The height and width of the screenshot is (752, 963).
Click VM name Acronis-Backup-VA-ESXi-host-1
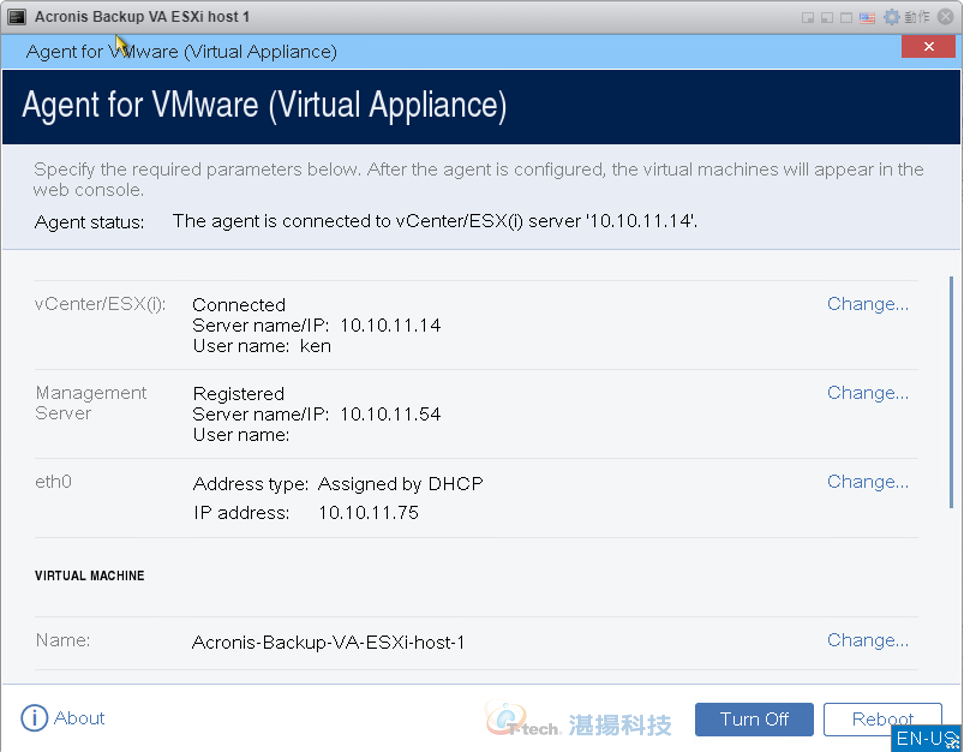tap(329, 643)
